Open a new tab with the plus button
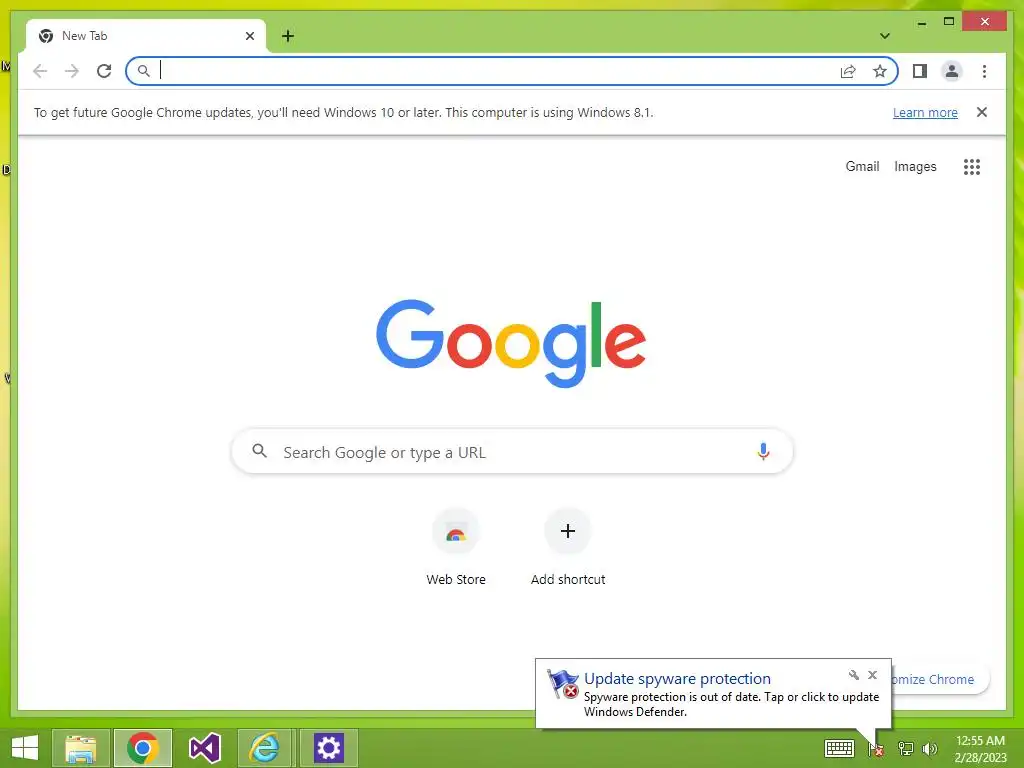Screen dimensions: 1024x768 (x=288, y=36)
